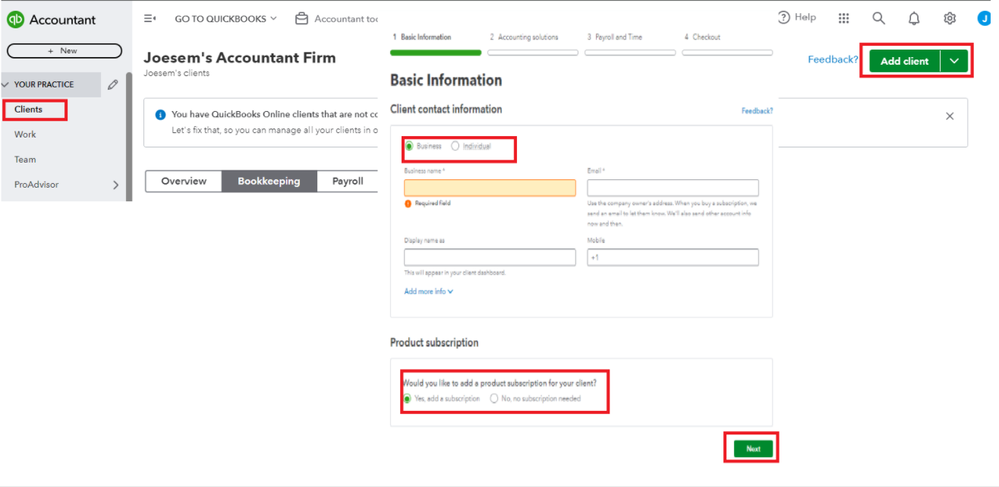This screenshot has width=999, height=487.
Task: Edit Your Practice with pencil icon
Action: click(x=113, y=85)
